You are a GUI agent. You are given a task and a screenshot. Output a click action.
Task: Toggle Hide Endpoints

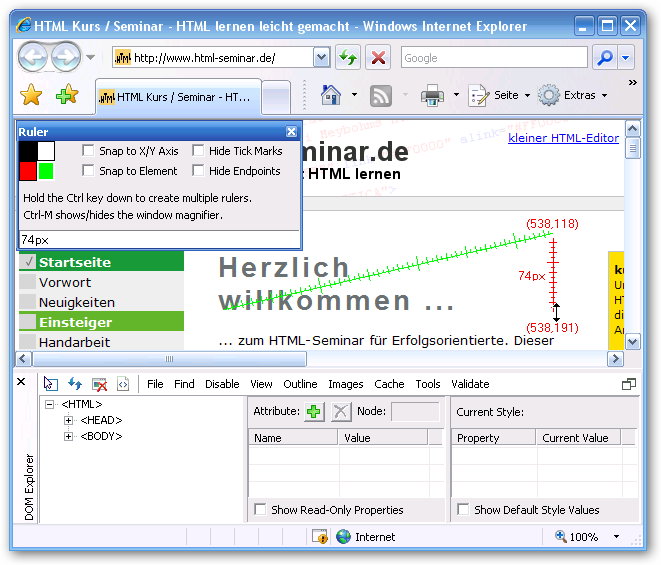point(198,170)
